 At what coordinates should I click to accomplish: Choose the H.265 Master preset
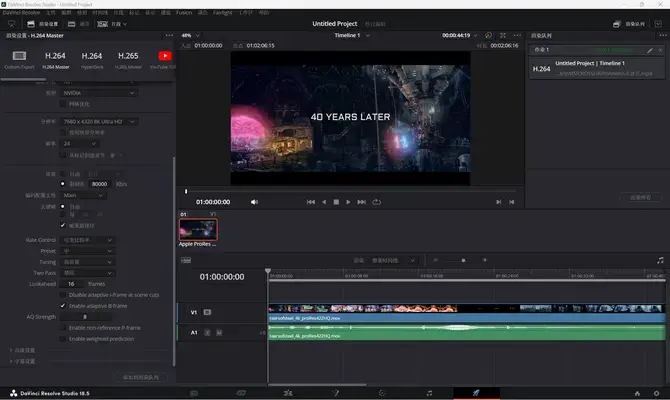[x=128, y=59]
